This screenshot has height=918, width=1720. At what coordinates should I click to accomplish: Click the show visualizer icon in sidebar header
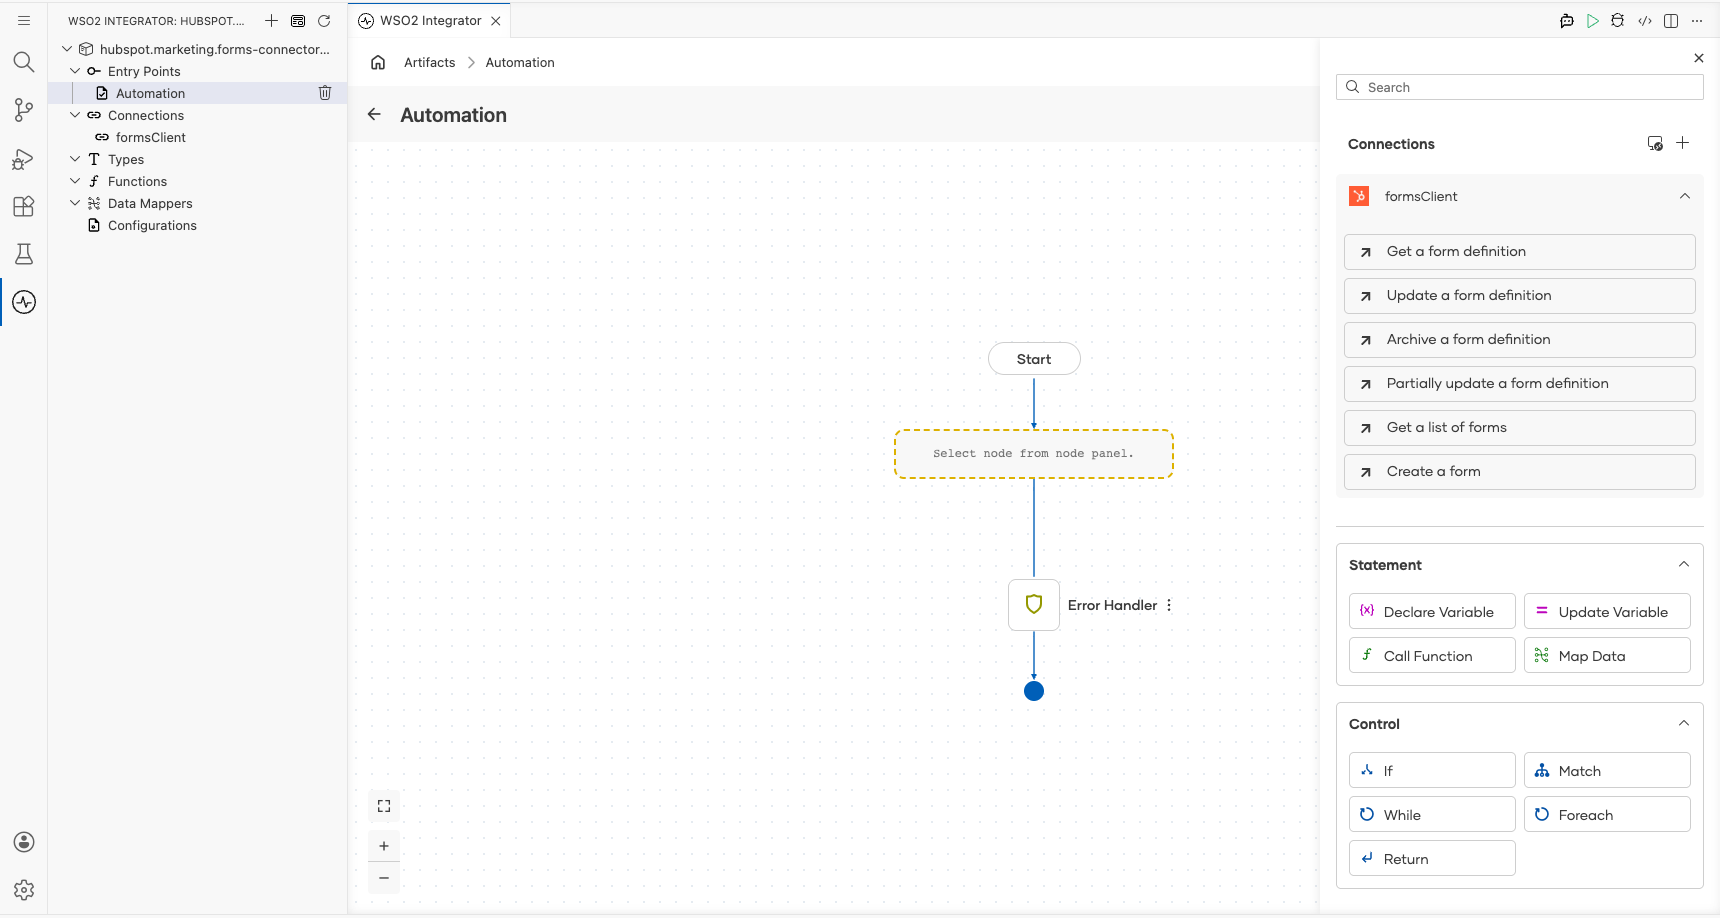tap(298, 20)
